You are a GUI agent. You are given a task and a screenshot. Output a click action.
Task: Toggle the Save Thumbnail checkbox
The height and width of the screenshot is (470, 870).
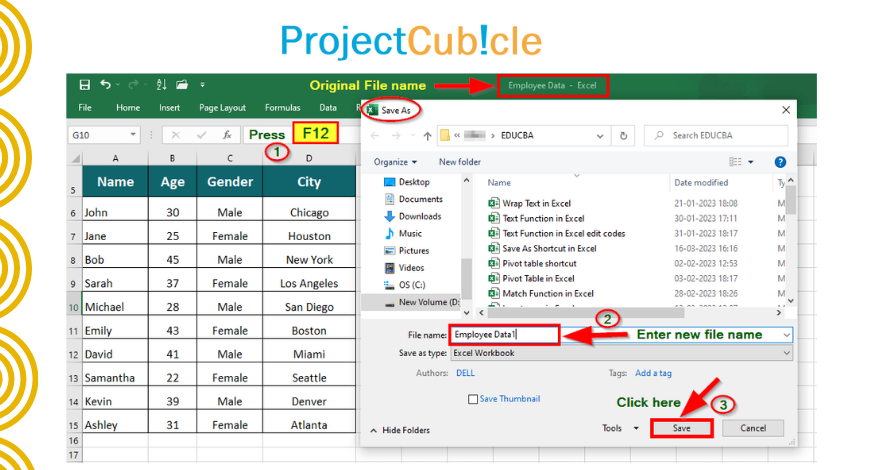pyautogui.click(x=473, y=399)
